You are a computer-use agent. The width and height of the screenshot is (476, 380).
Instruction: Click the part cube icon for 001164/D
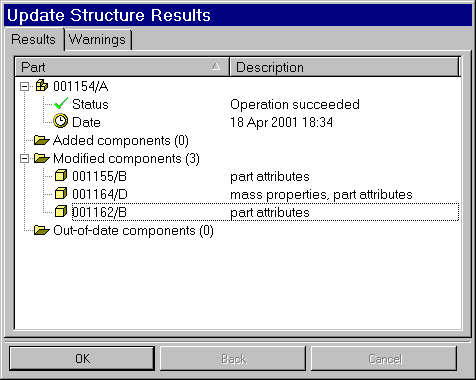click(x=61, y=193)
